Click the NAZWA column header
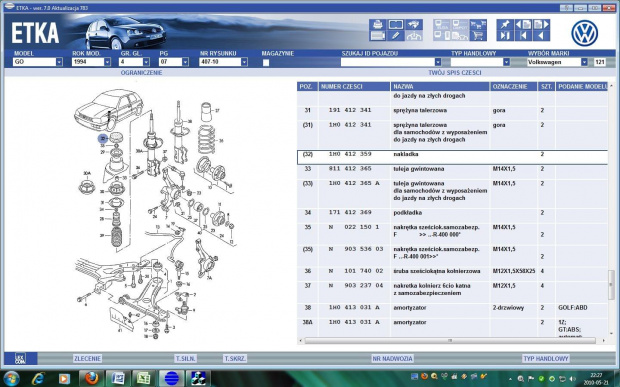 440,87
